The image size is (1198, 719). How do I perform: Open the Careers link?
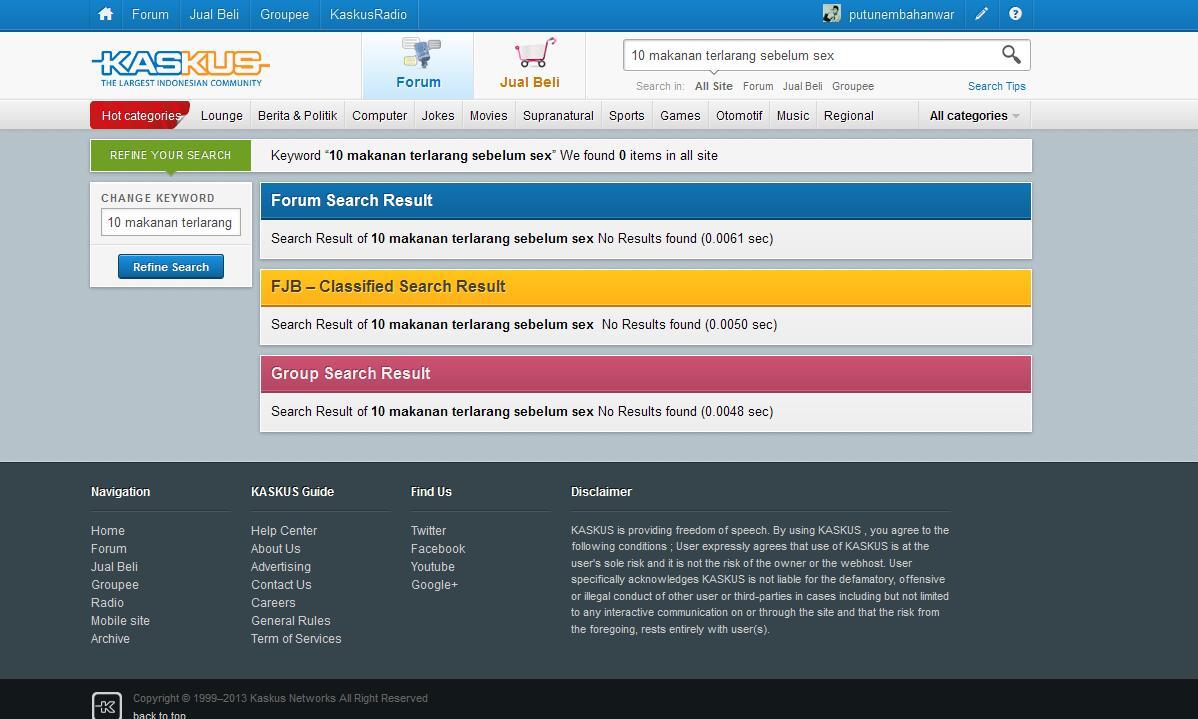[273, 602]
